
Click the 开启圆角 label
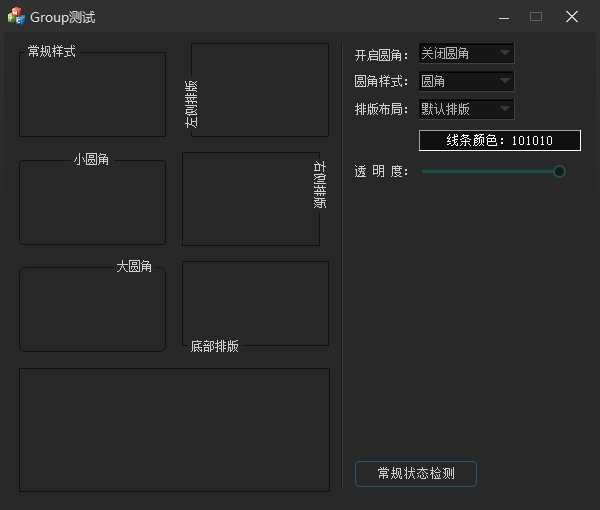(x=381, y=55)
